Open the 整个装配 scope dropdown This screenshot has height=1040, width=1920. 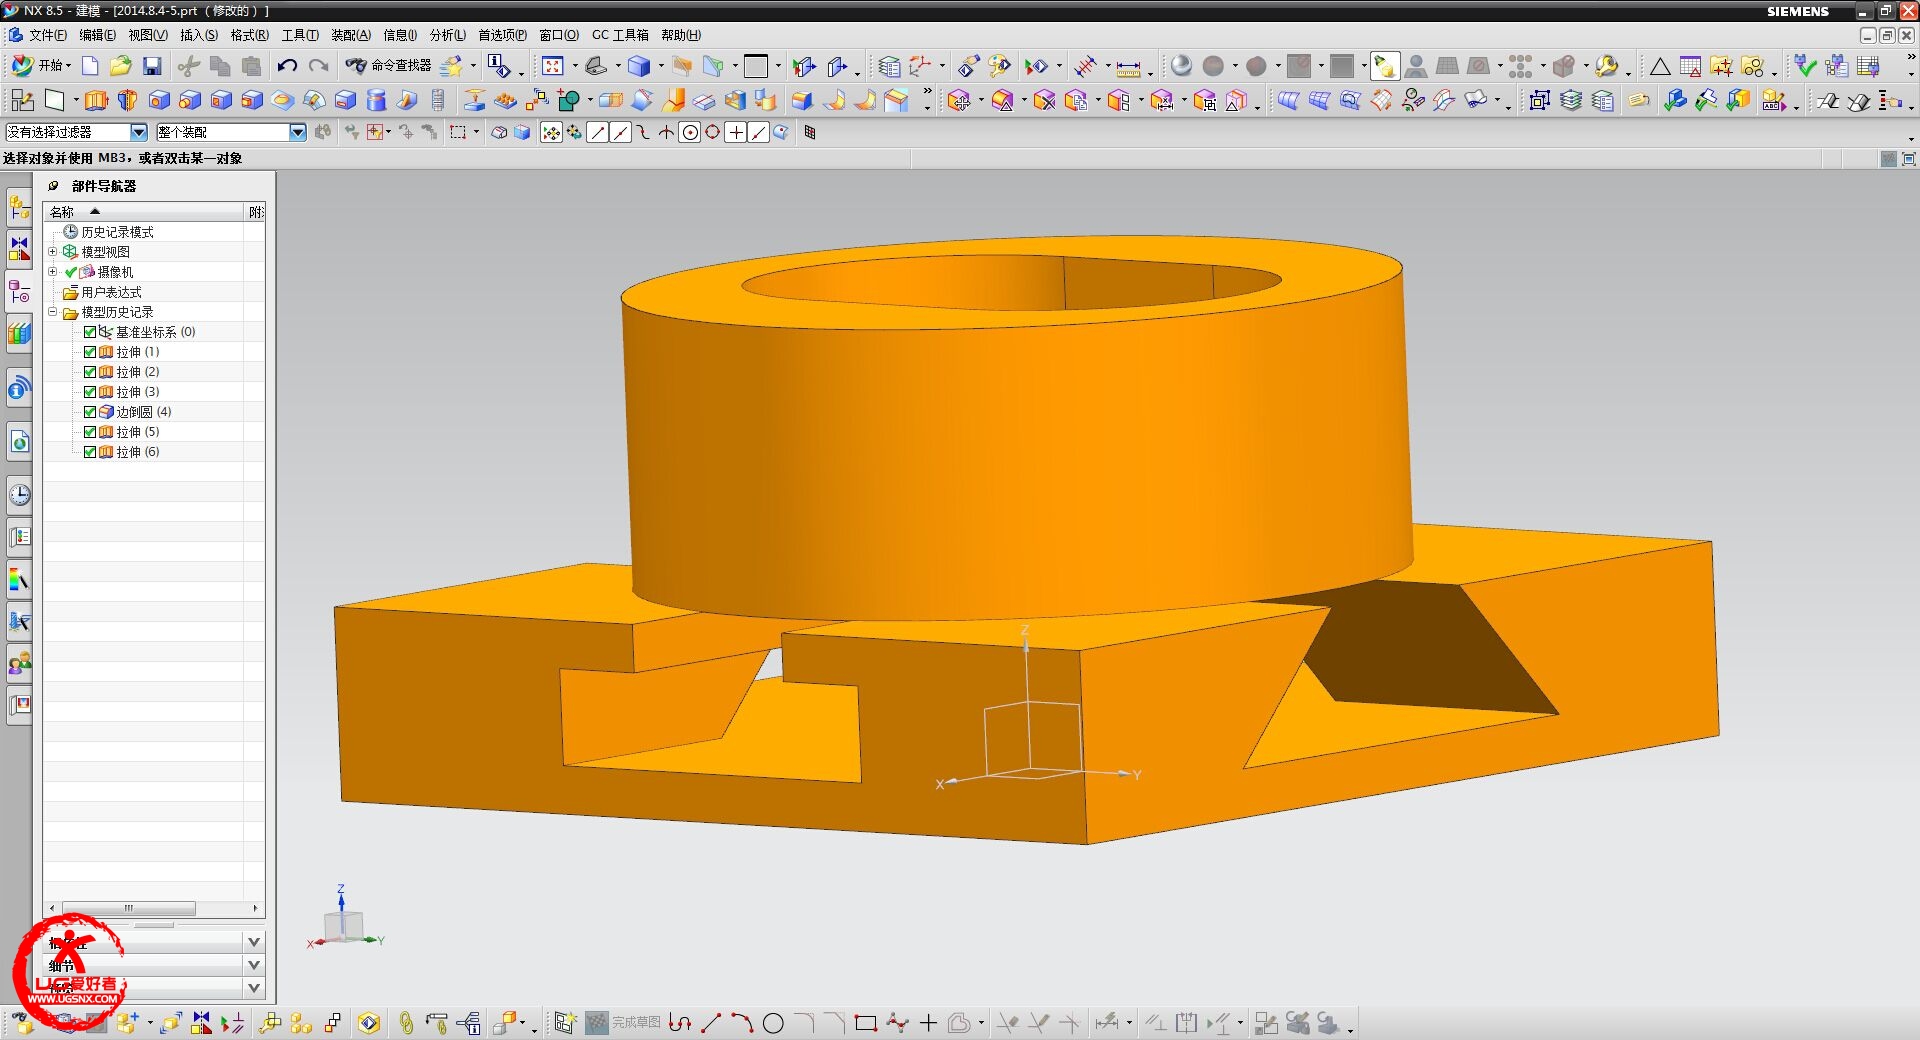(297, 132)
